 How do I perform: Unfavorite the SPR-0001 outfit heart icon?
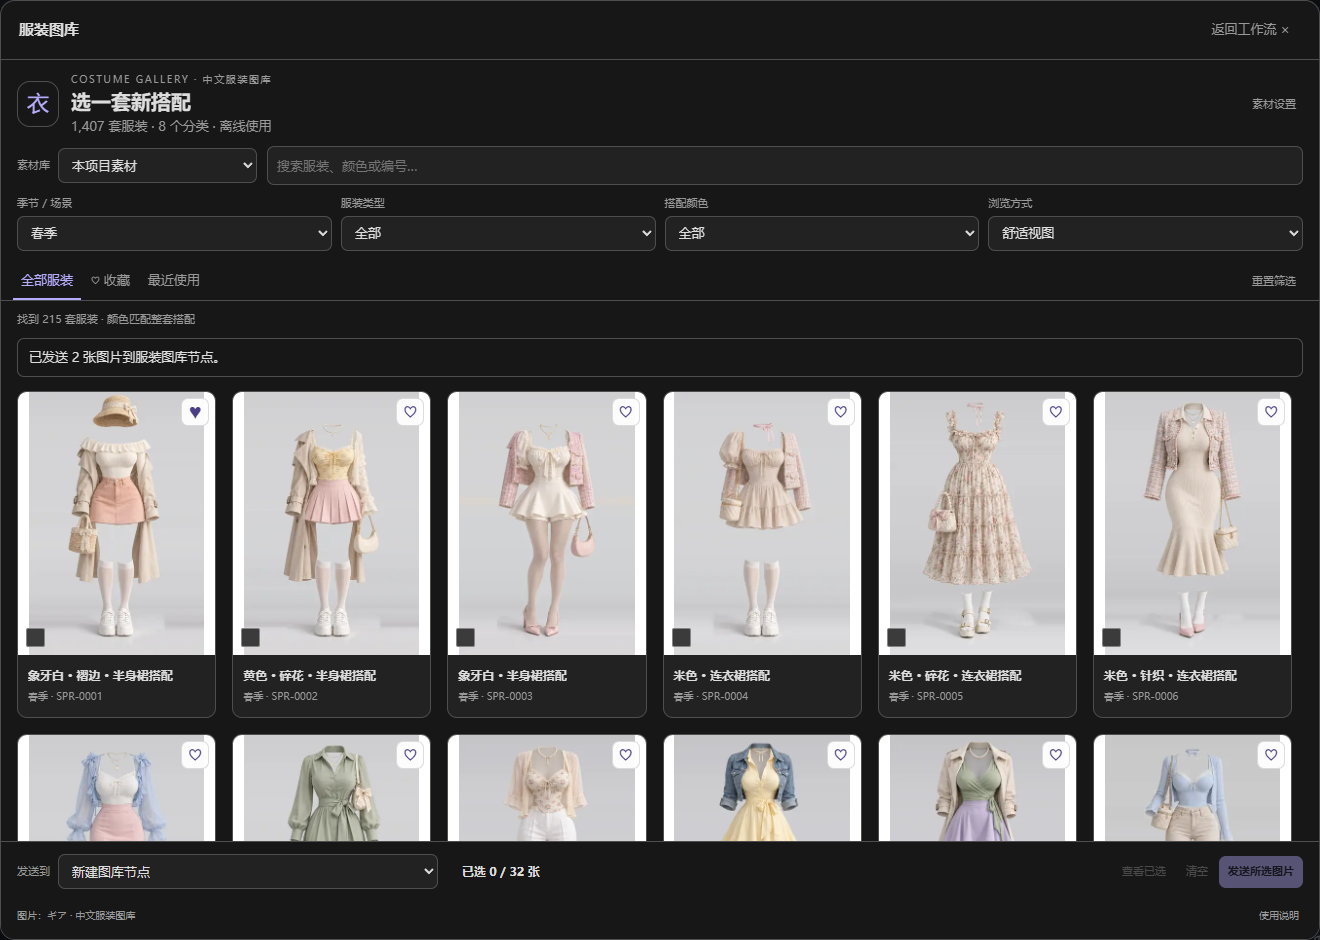click(195, 412)
